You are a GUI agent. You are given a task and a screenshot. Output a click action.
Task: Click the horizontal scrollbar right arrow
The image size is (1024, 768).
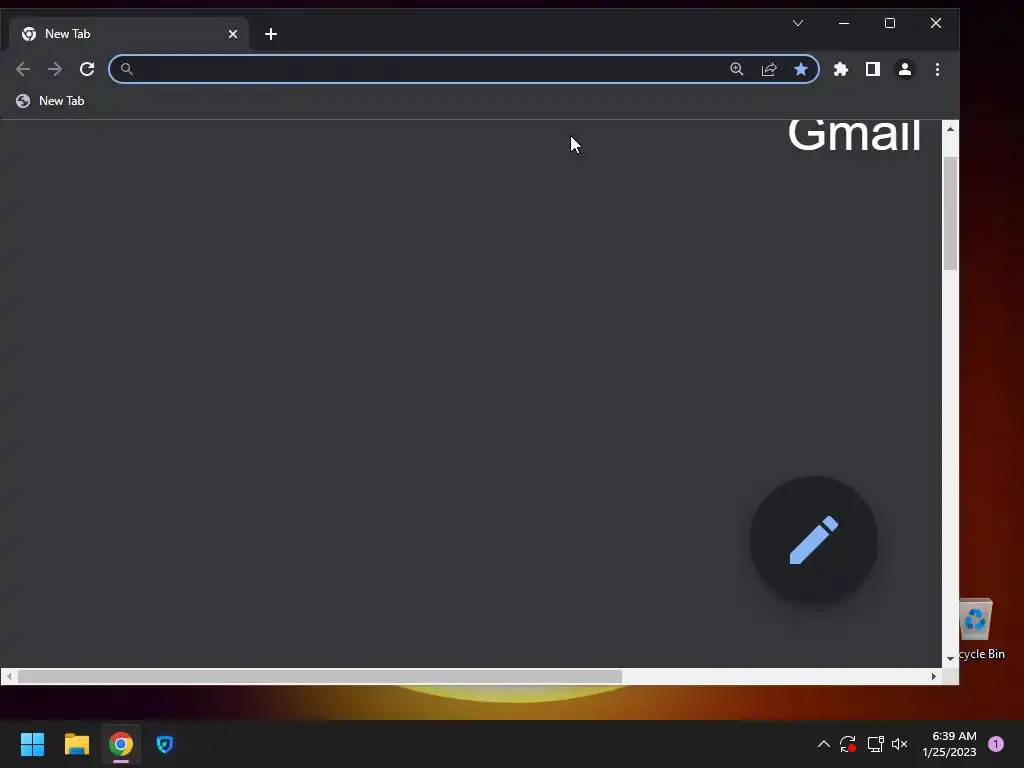934,677
